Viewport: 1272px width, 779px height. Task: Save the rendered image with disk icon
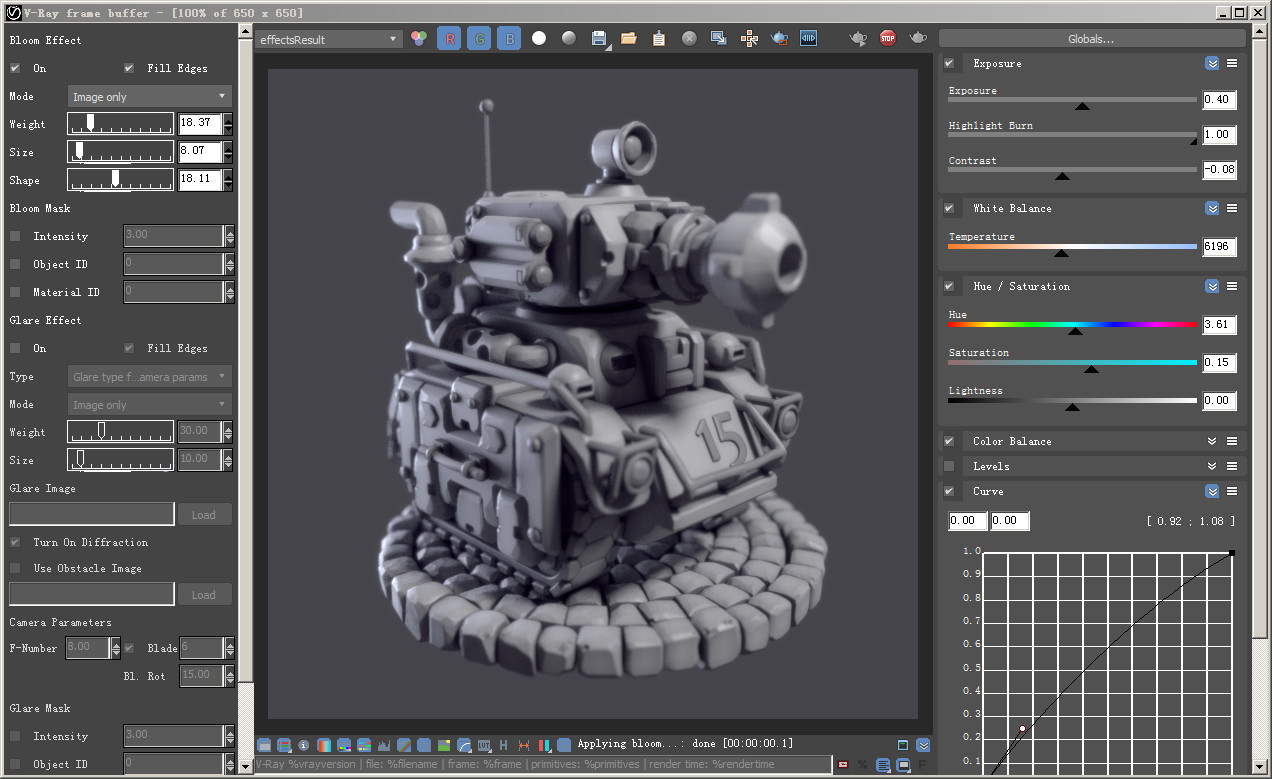click(599, 38)
